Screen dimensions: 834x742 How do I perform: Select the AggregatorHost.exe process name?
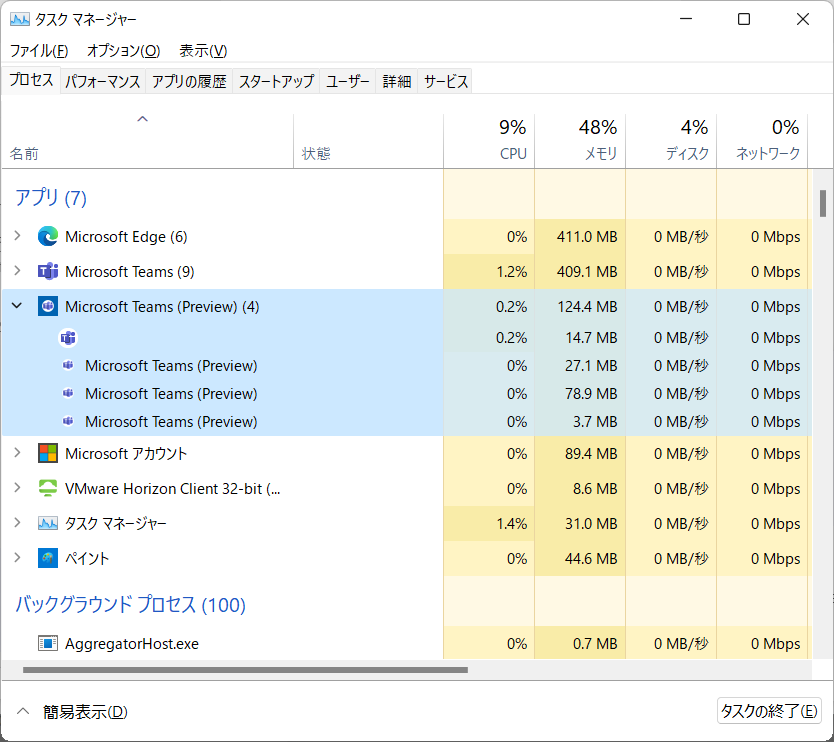131,644
